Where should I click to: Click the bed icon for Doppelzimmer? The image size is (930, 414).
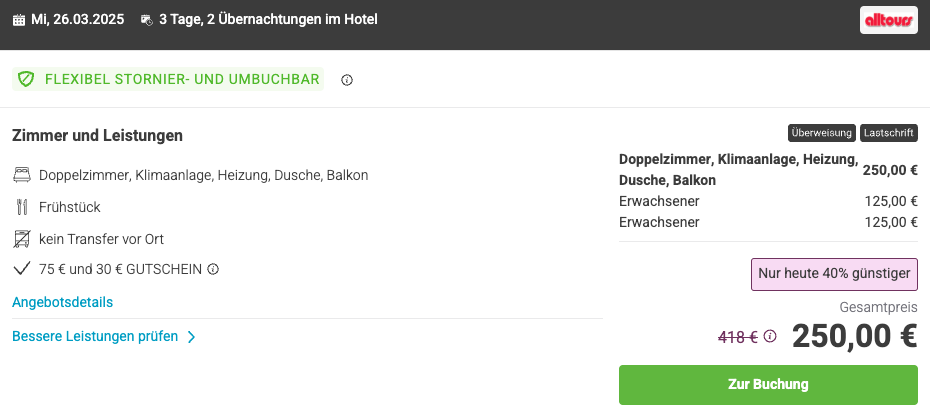point(22,175)
